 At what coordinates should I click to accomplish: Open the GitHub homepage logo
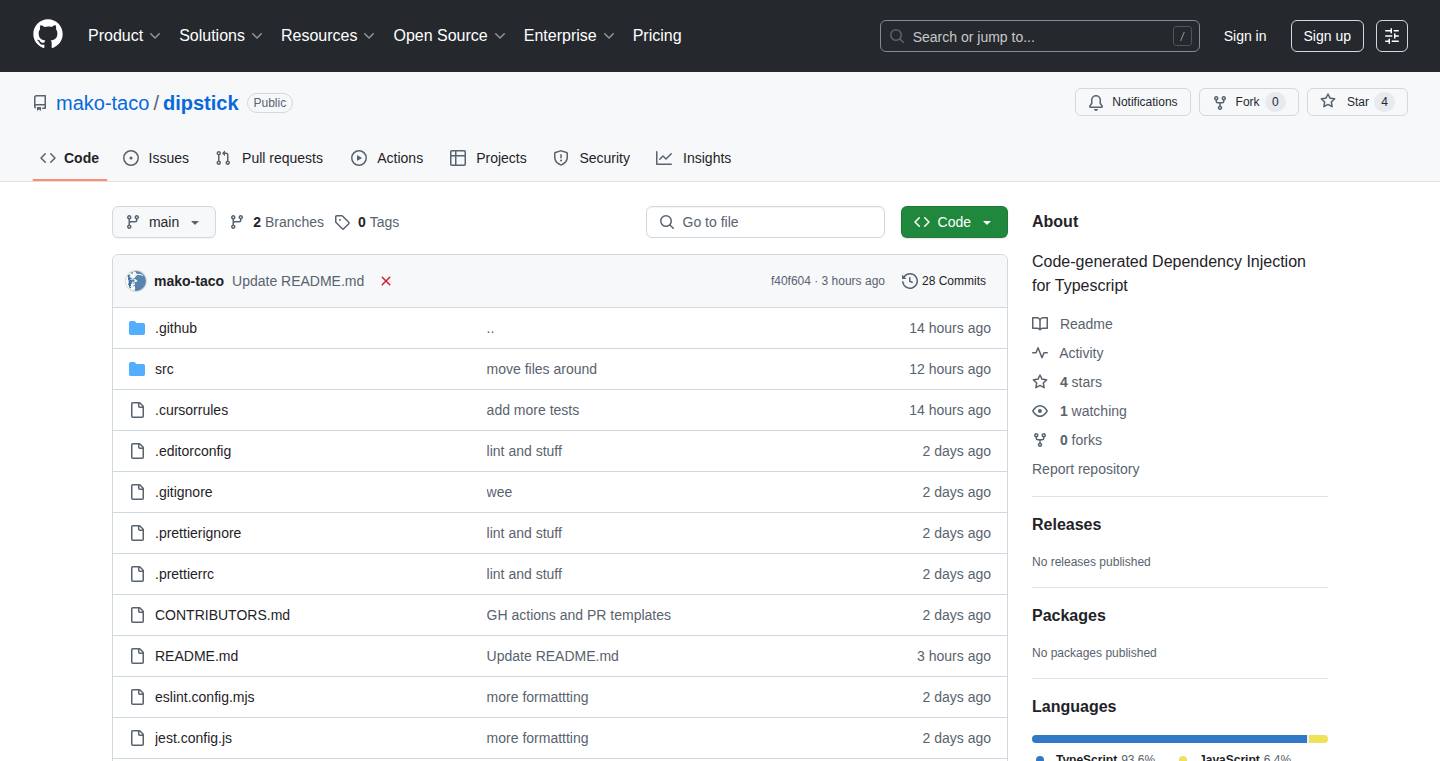[48, 36]
